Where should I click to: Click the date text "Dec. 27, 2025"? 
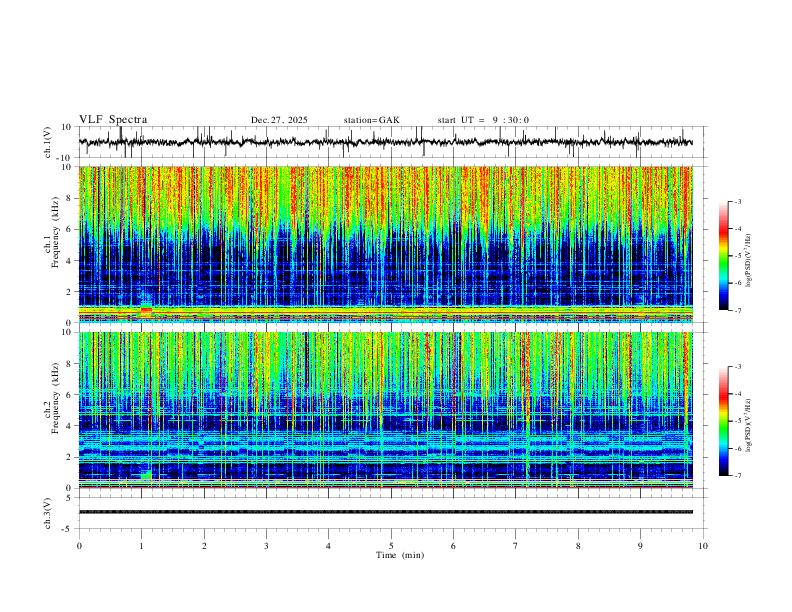[x=279, y=120]
